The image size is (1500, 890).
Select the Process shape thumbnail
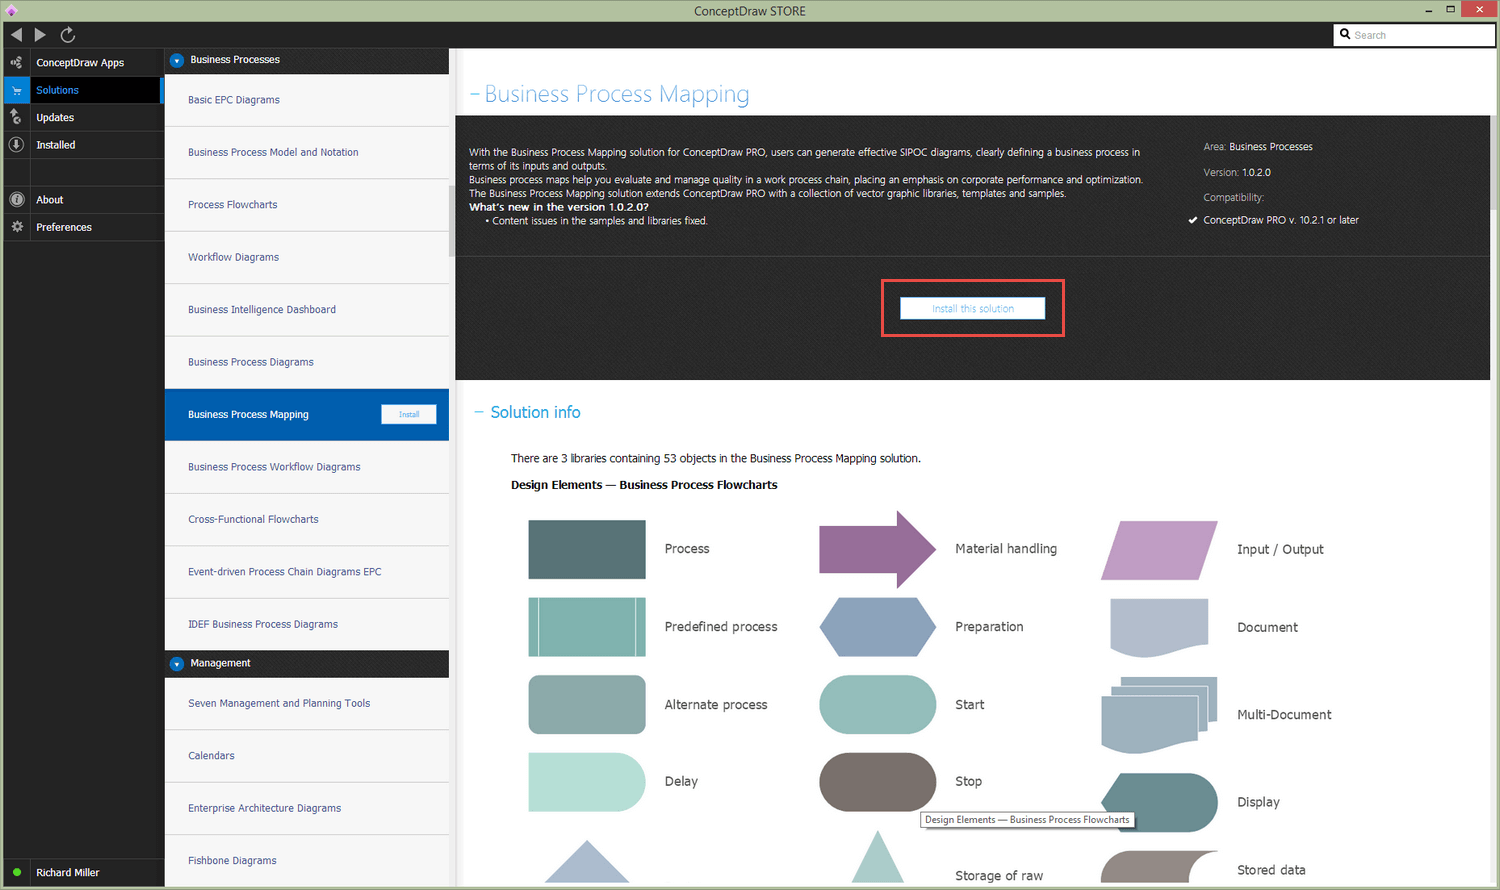tap(587, 549)
